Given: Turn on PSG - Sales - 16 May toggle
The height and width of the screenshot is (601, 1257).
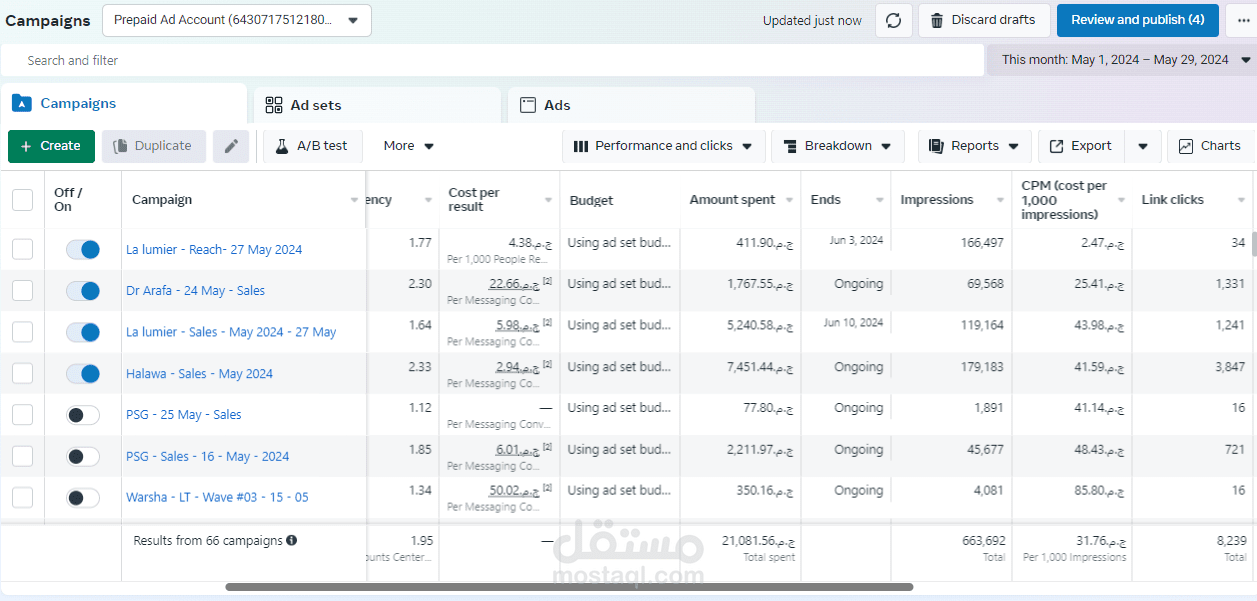Looking at the screenshot, I should point(83,456).
